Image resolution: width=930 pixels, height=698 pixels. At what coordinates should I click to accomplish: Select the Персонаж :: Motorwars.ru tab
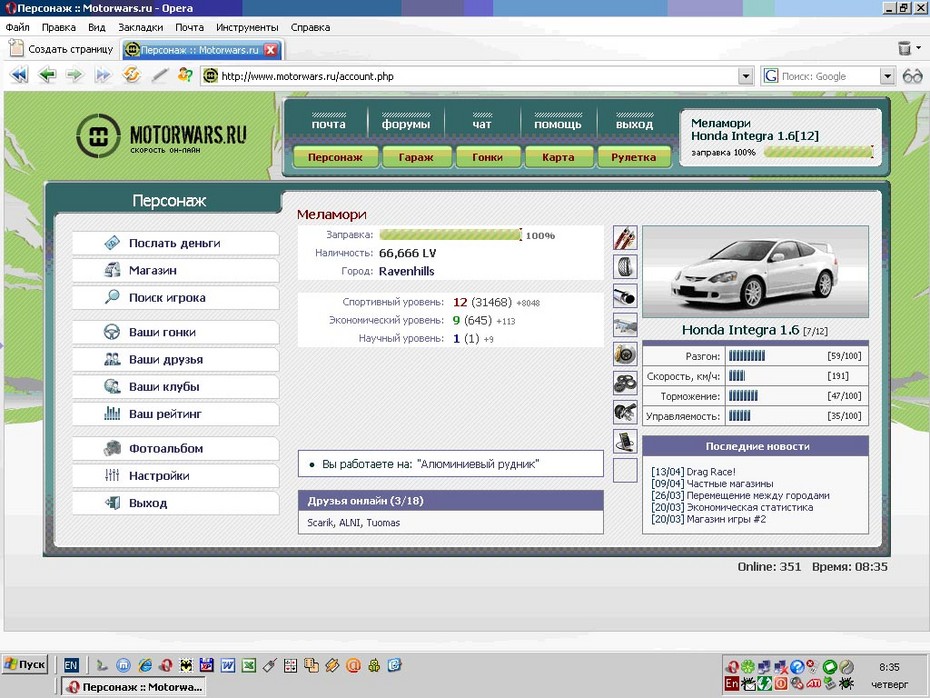(x=202, y=50)
